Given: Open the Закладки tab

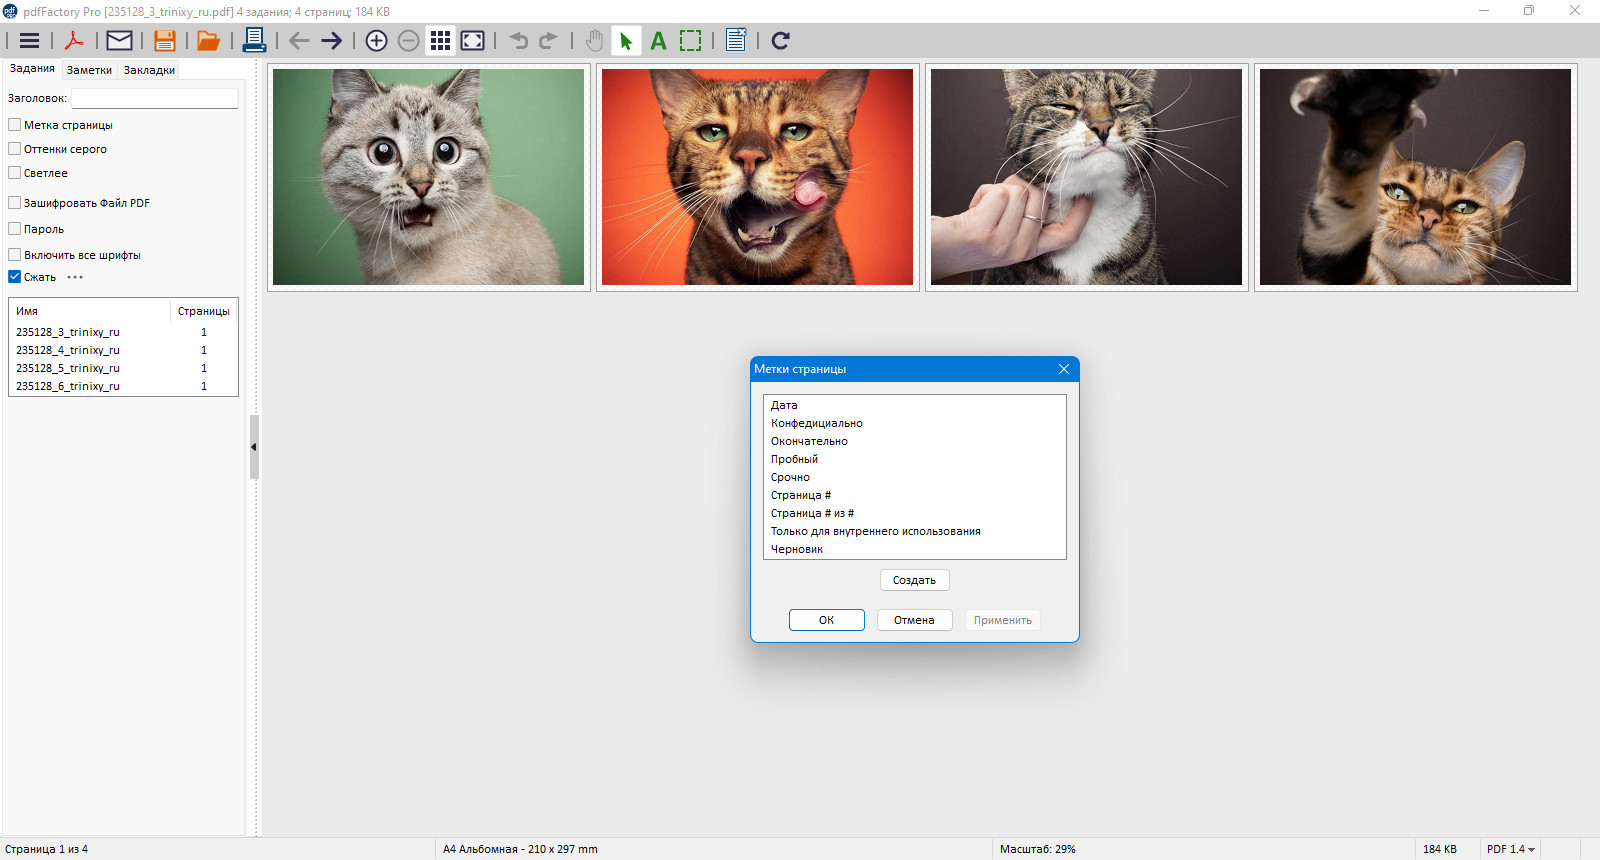Looking at the screenshot, I should [149, 70].
